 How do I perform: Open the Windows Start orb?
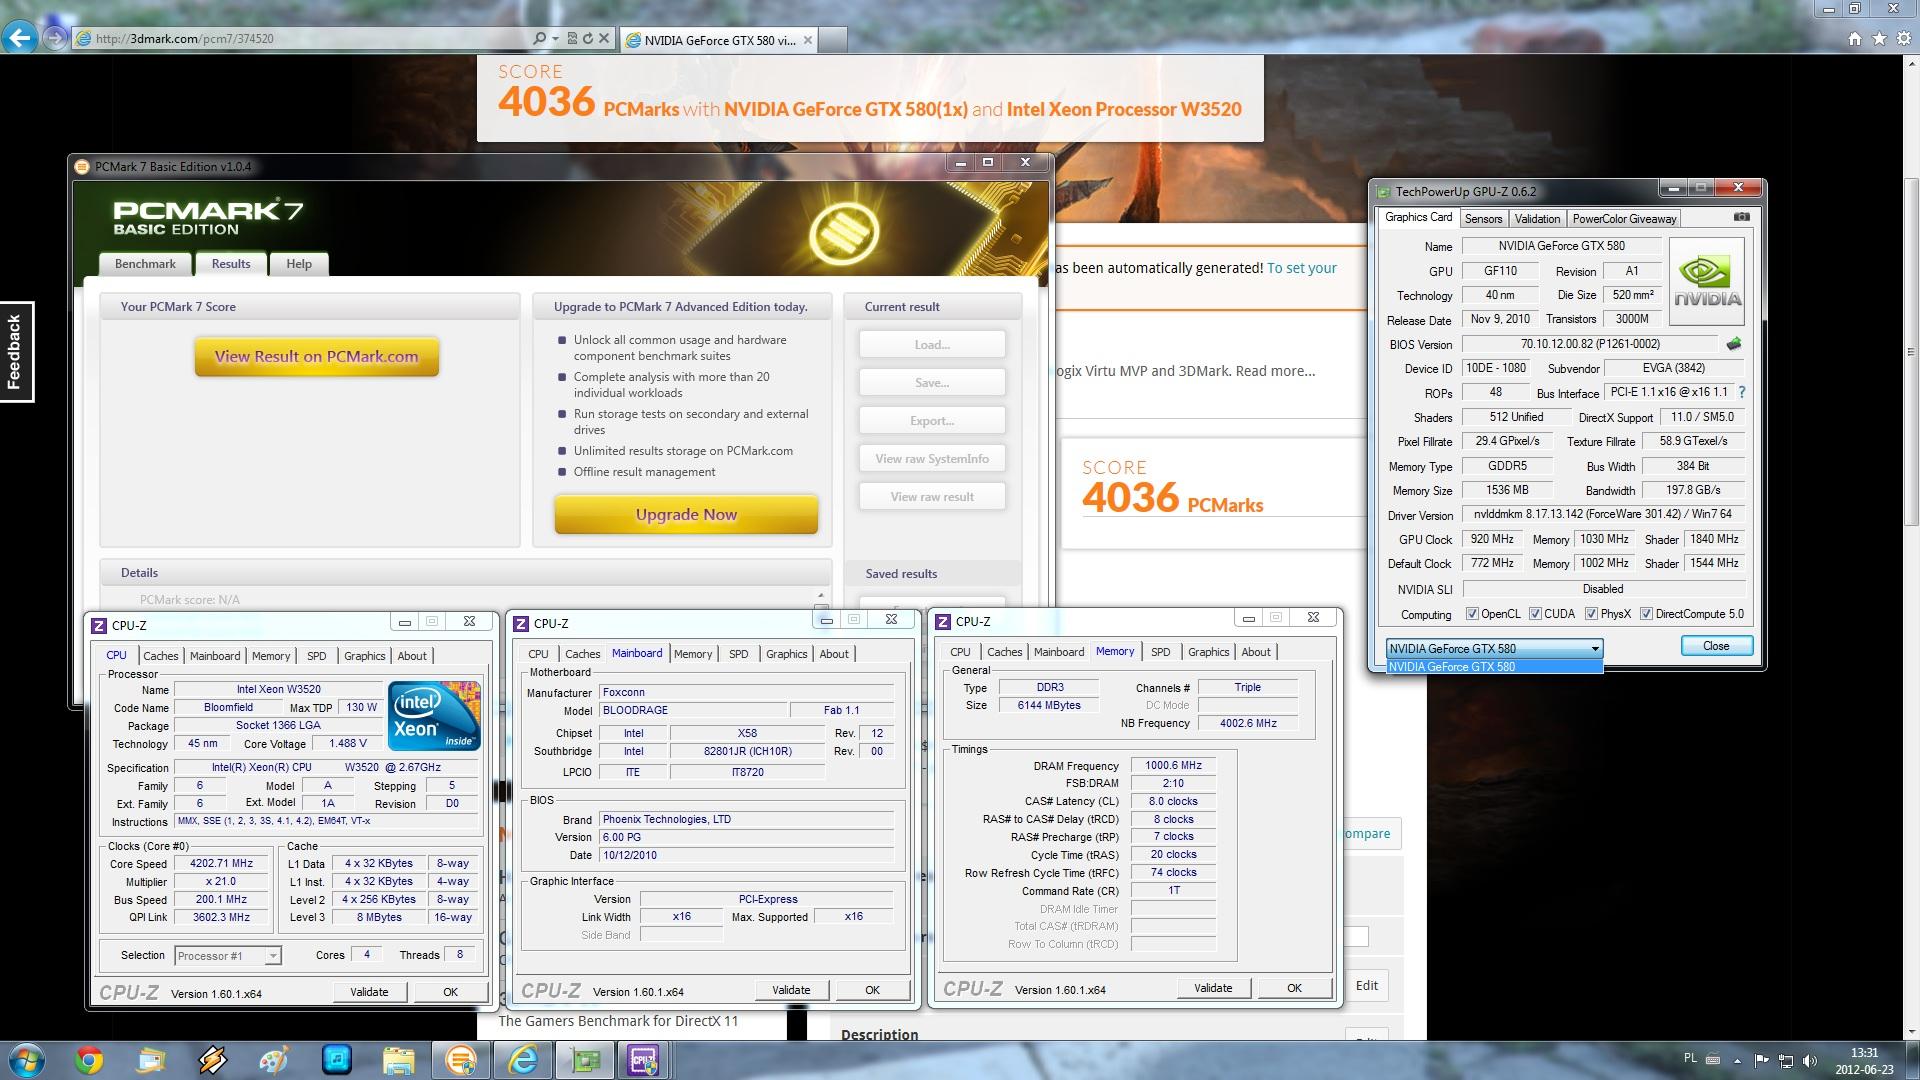pos(25,1060)
